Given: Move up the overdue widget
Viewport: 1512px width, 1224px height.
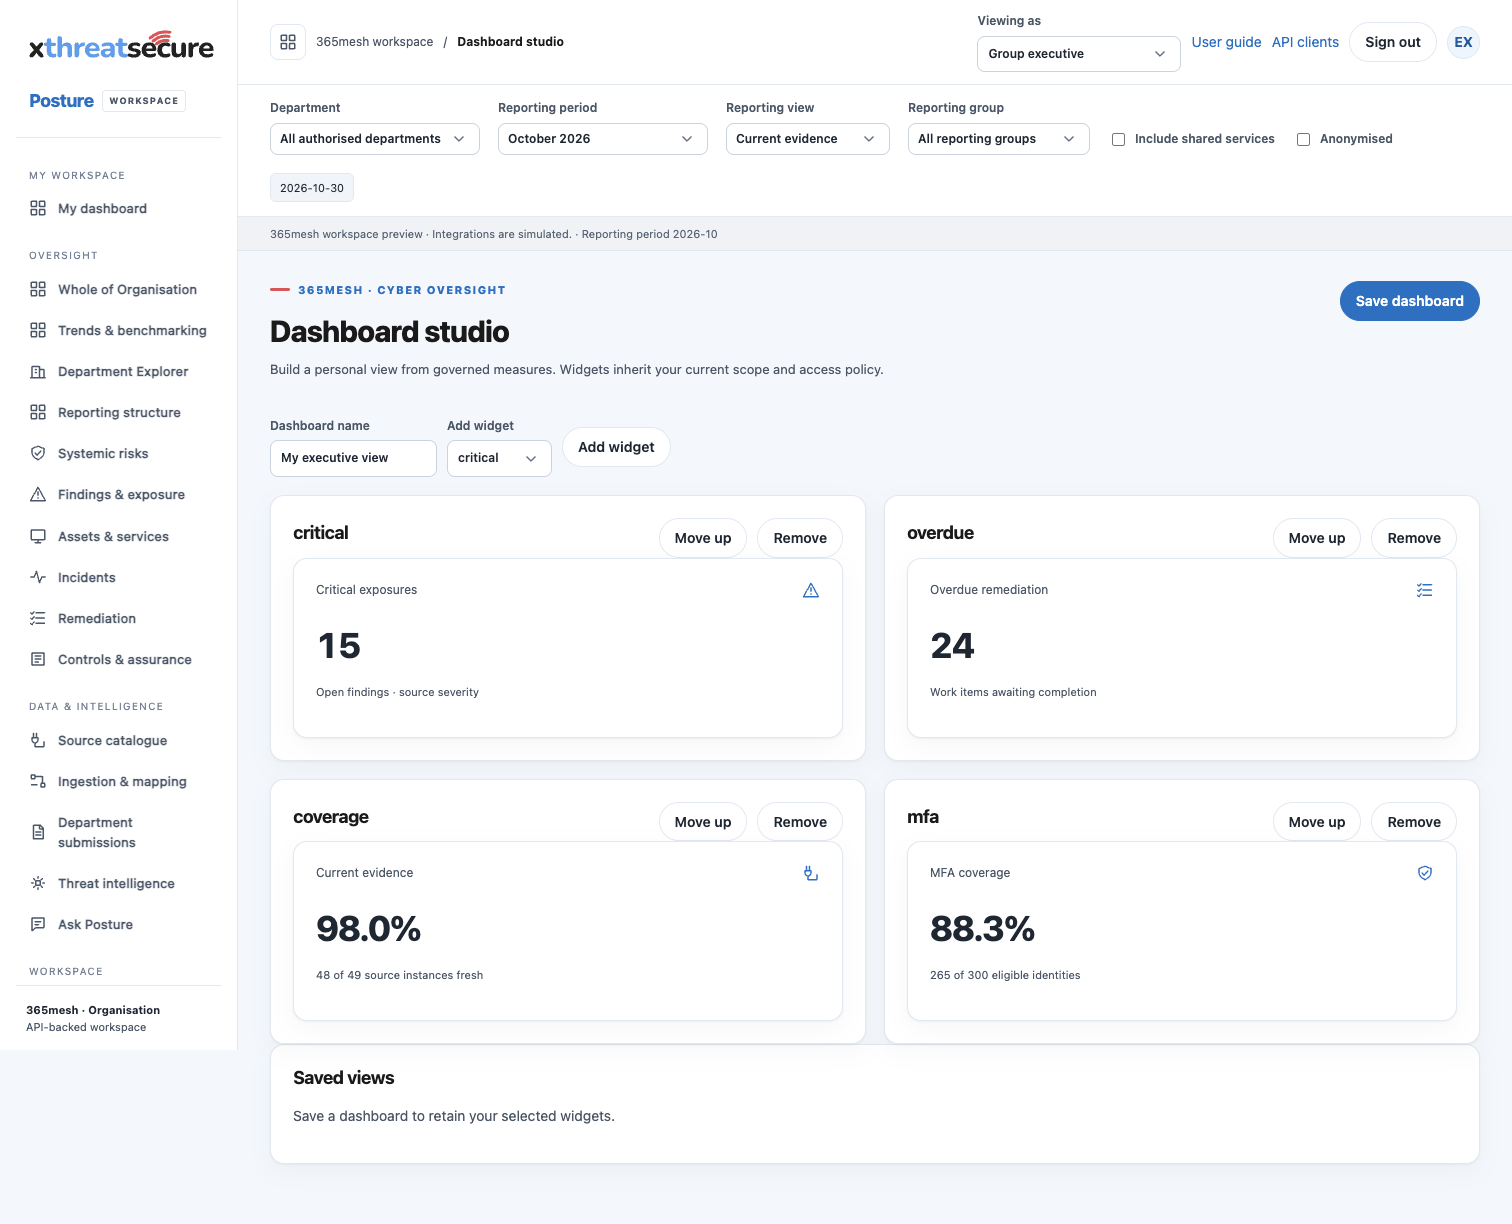Looking at the screenshot, I should pyautogui.click(x=1316, y=538).
